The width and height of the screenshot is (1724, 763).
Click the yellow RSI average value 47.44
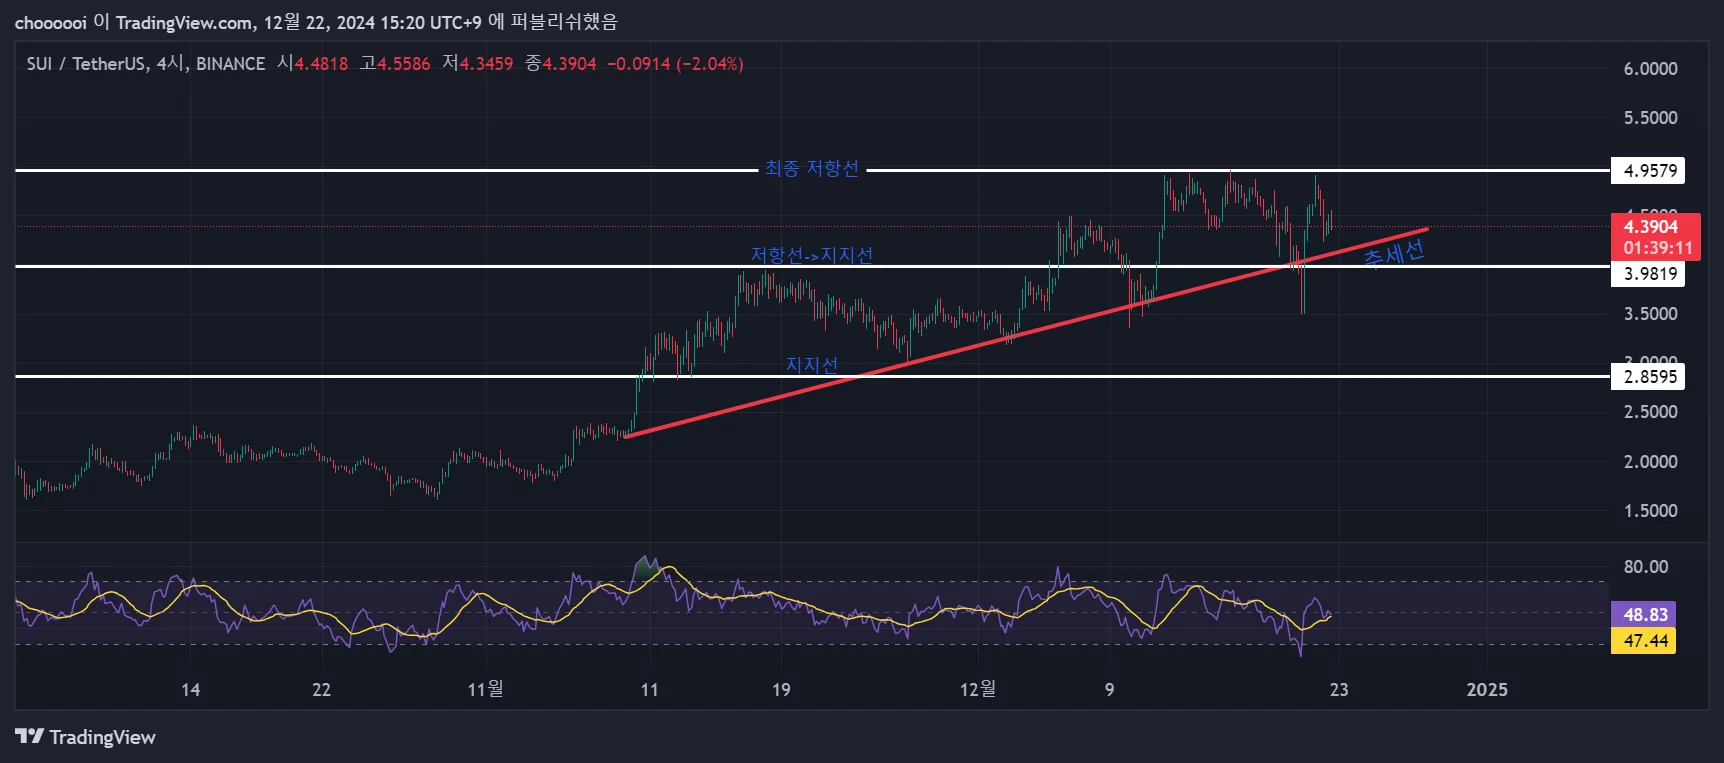pos(1645,641)
